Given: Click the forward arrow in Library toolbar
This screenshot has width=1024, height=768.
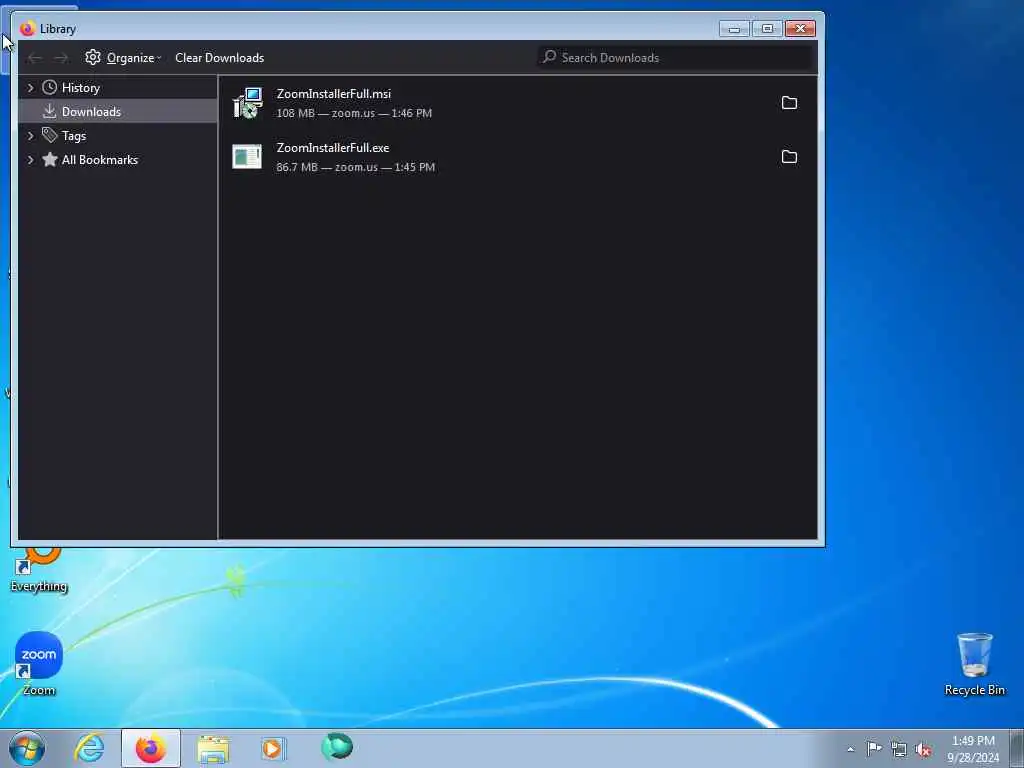Looking at the screenshot, I should click(61, 58).
